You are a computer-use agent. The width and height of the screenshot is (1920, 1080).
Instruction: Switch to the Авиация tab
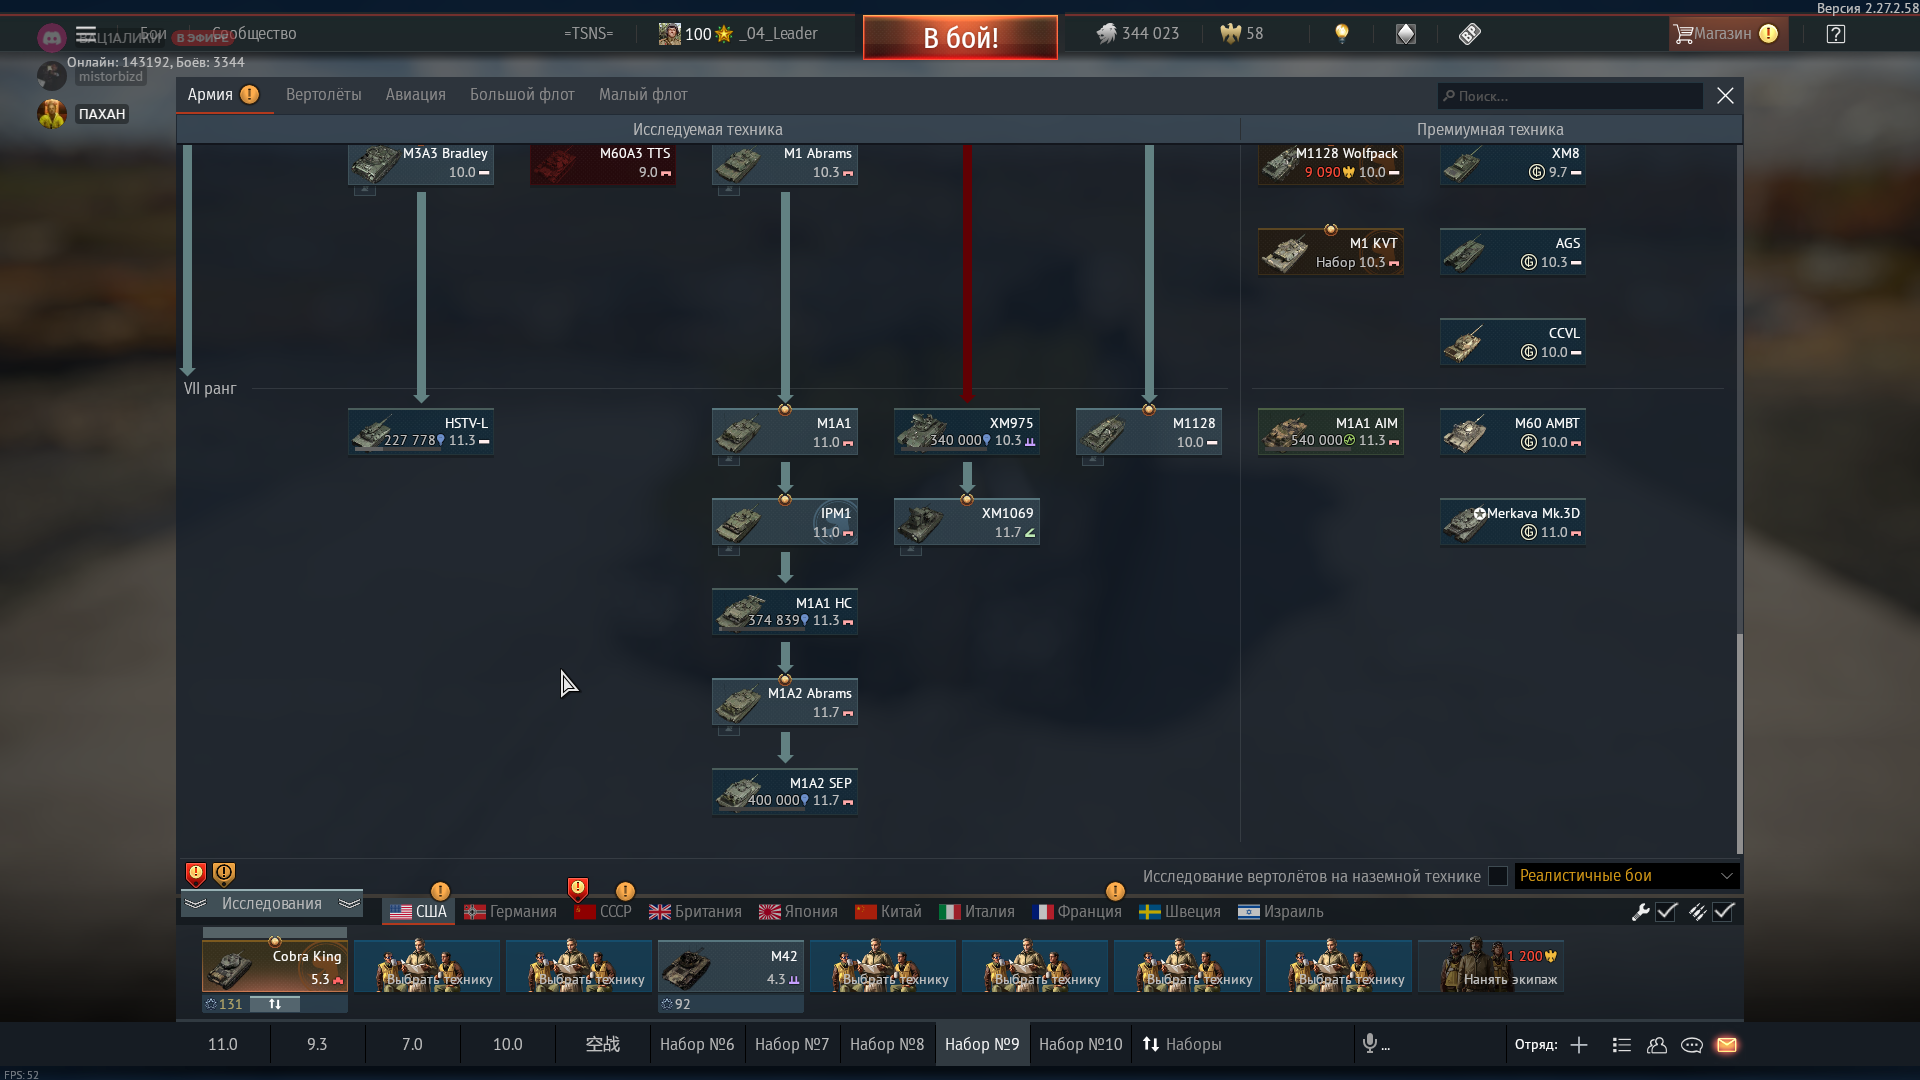[x=416, y=94]
